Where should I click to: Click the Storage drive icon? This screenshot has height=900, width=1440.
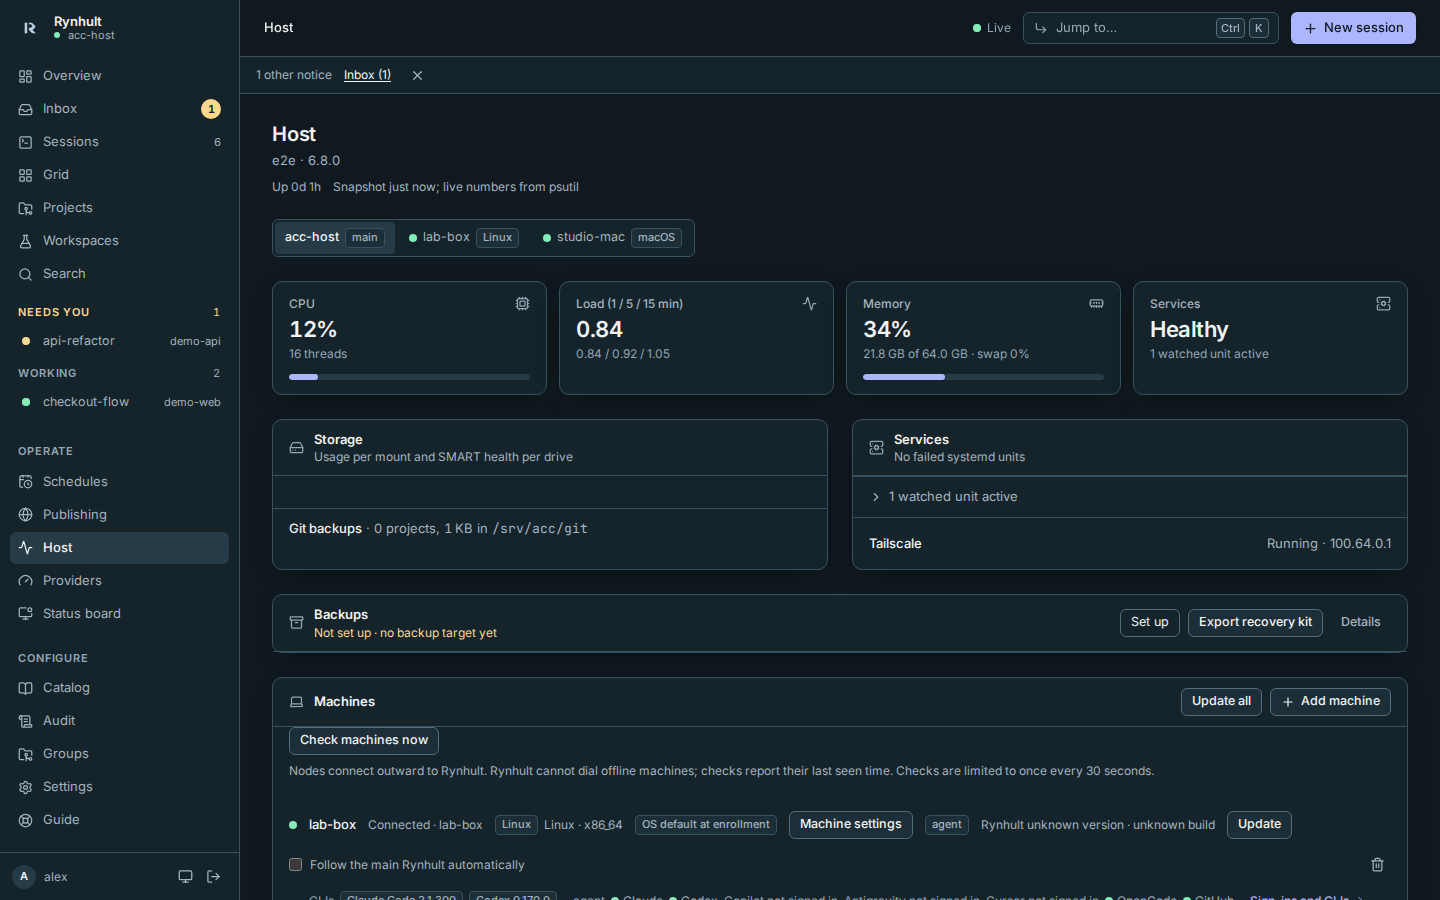(x=296, y=448)
